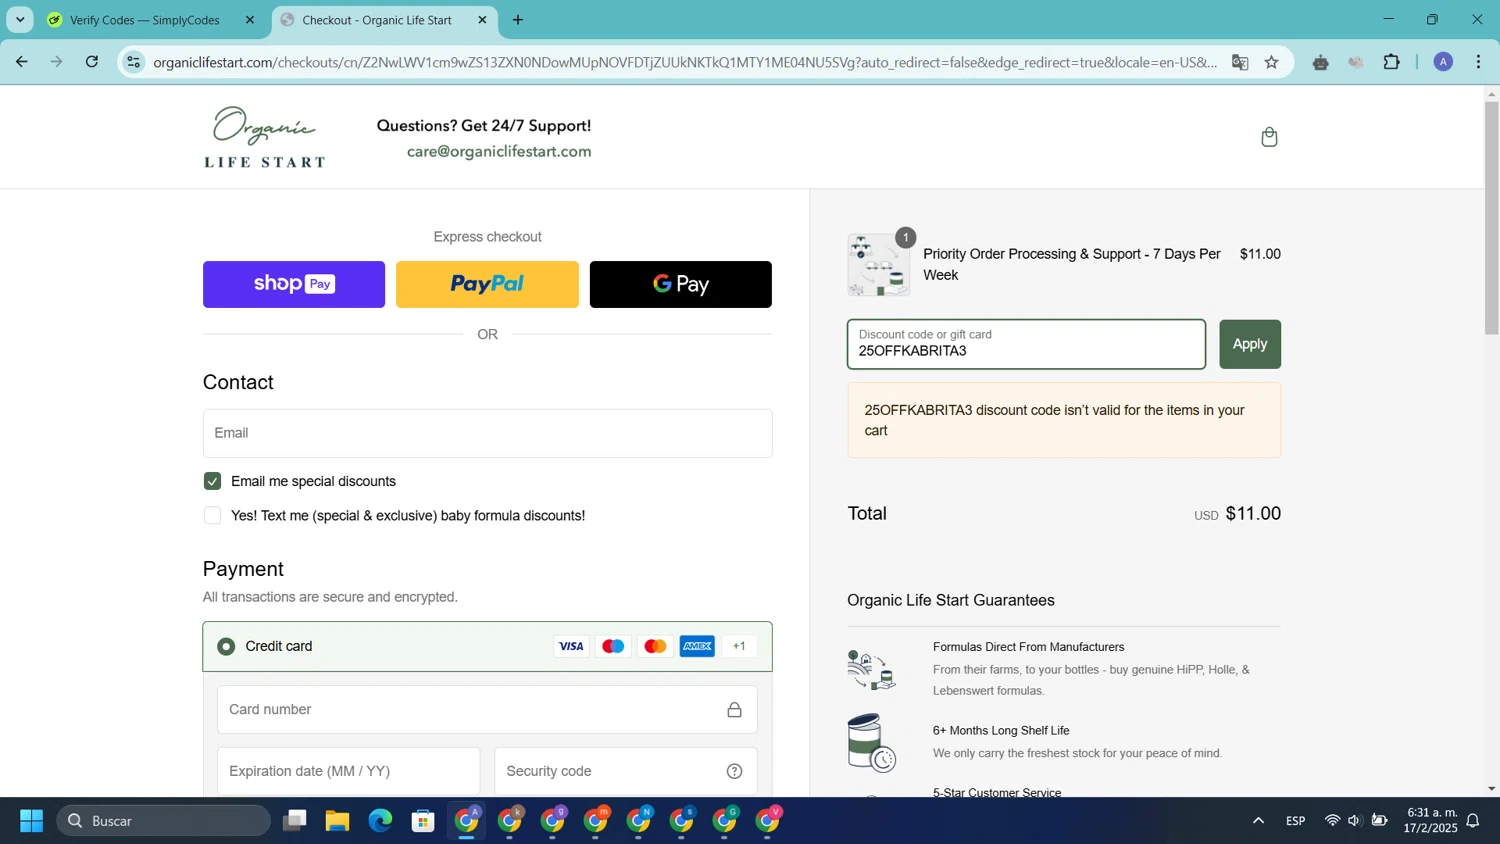Screen dimensions: 1500x844
Task: Click the $11.00 total amount
Action: 1253,514
